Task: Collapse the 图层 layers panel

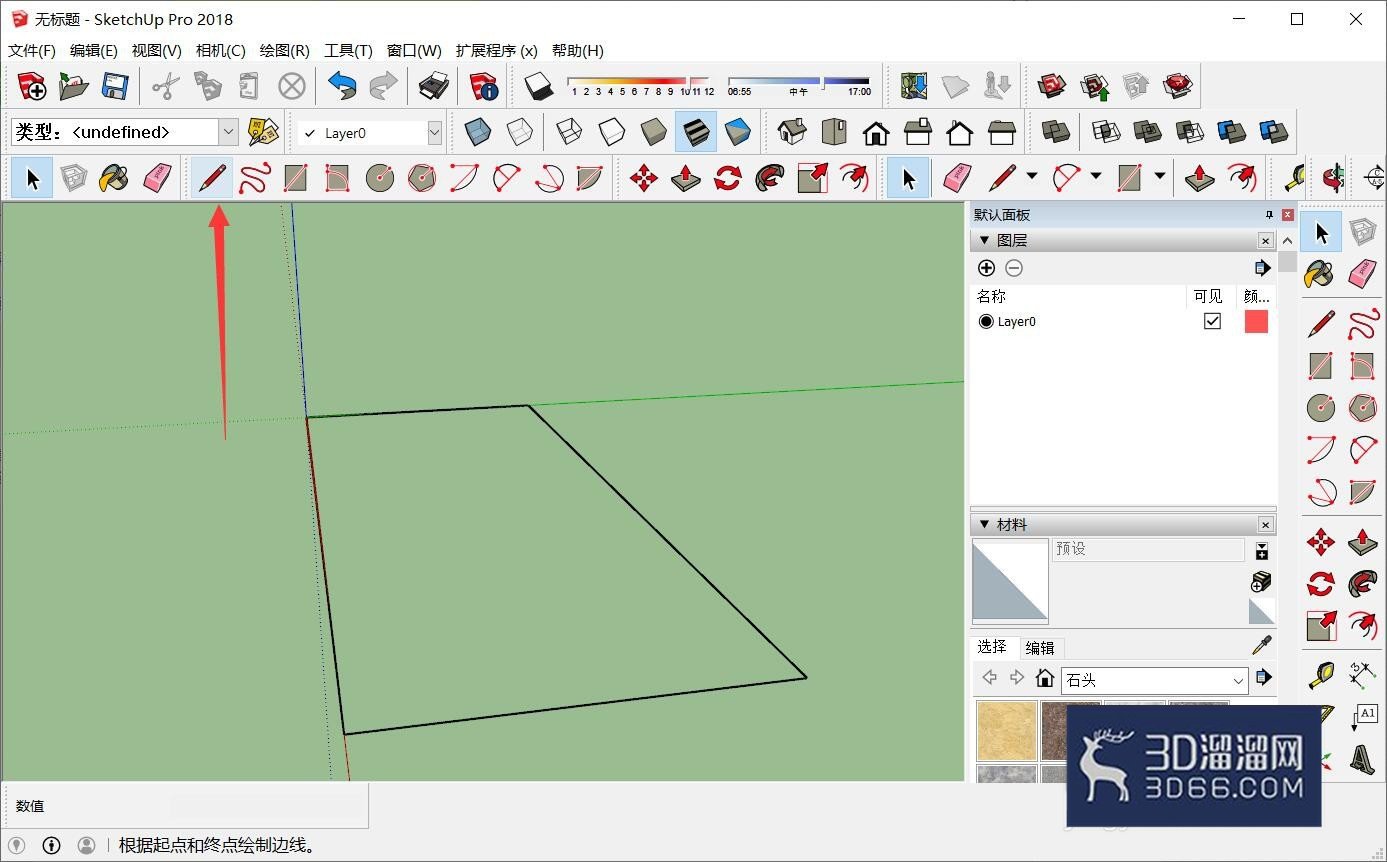Action: pyautogui.click(x=984, y=241)
